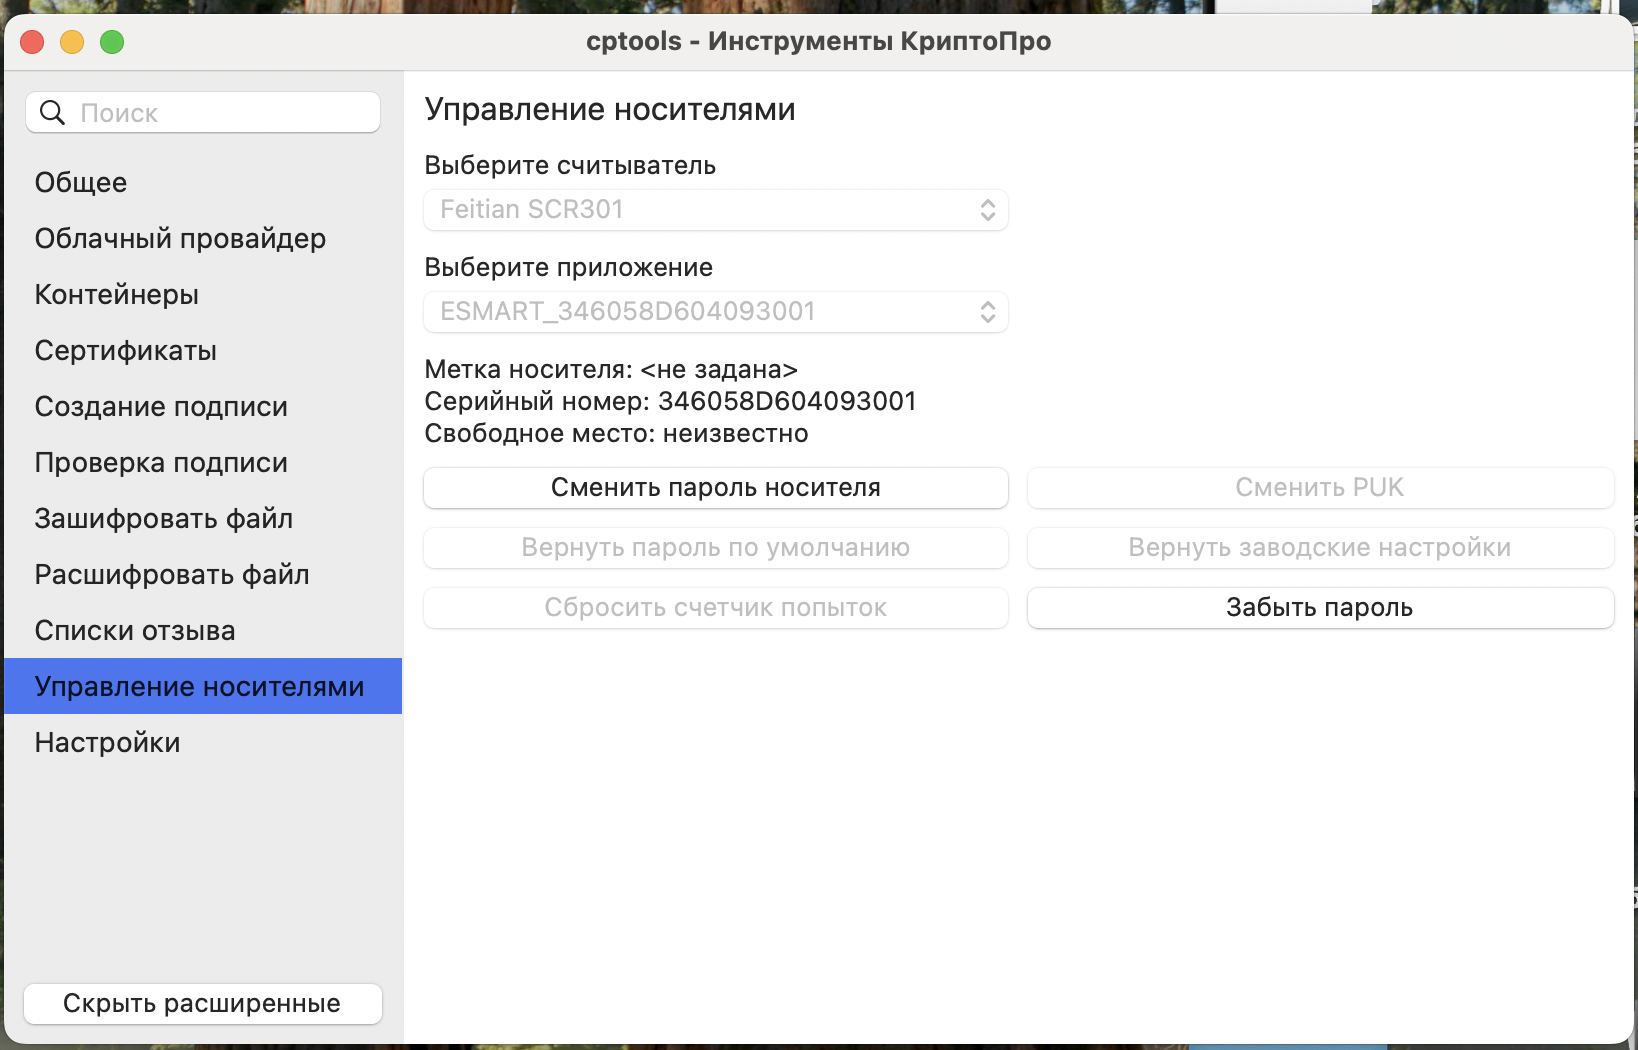Click Сменить пароль носителя button

pos(716,487)
